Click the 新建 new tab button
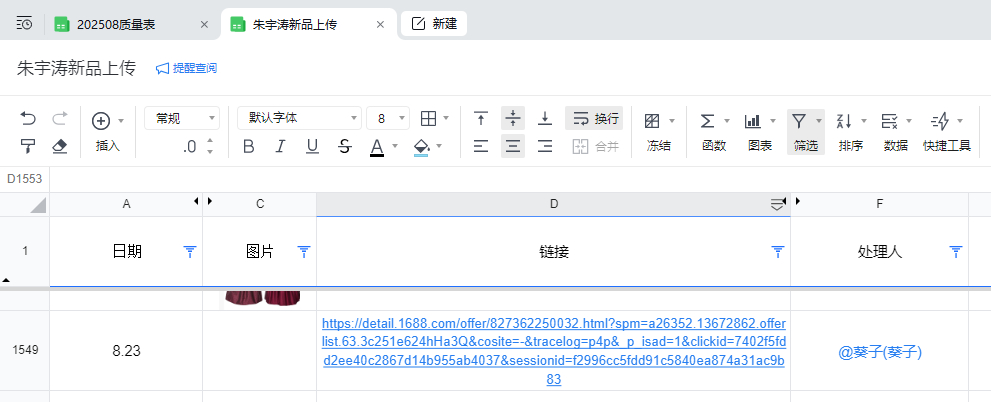The image size is (991, 402). coord(434,24)
